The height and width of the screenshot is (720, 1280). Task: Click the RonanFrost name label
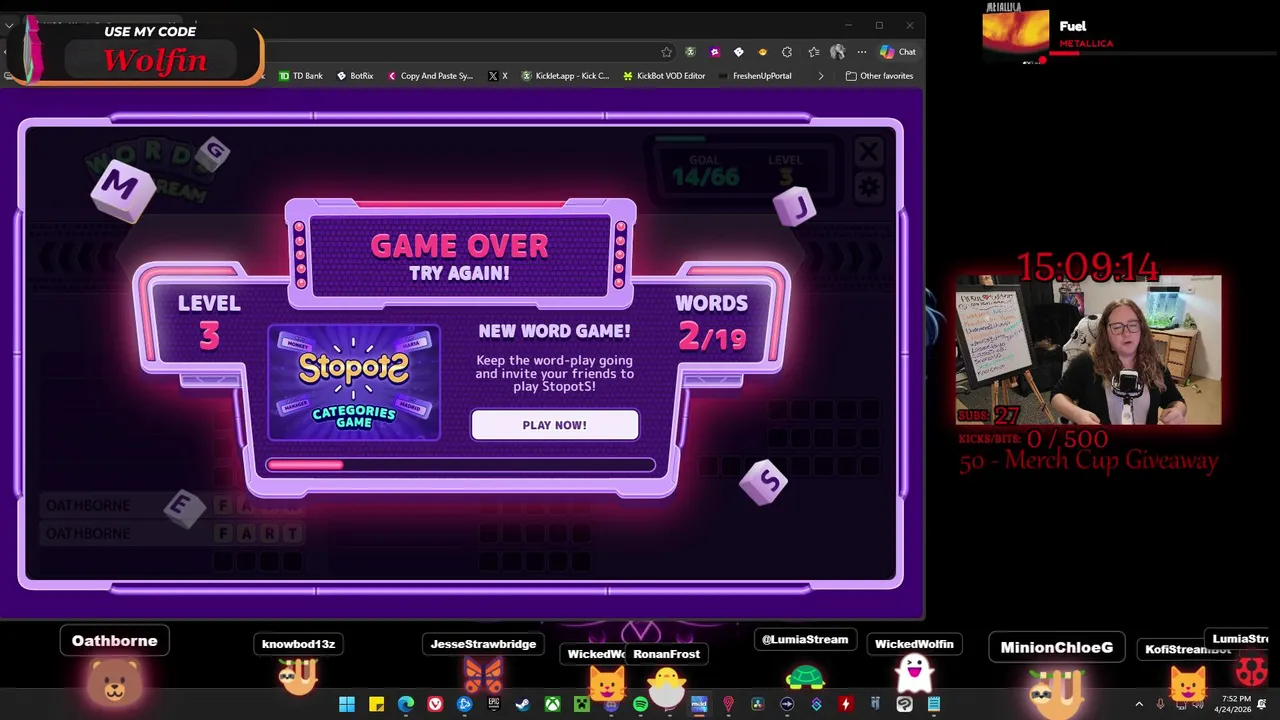[666, 654]
